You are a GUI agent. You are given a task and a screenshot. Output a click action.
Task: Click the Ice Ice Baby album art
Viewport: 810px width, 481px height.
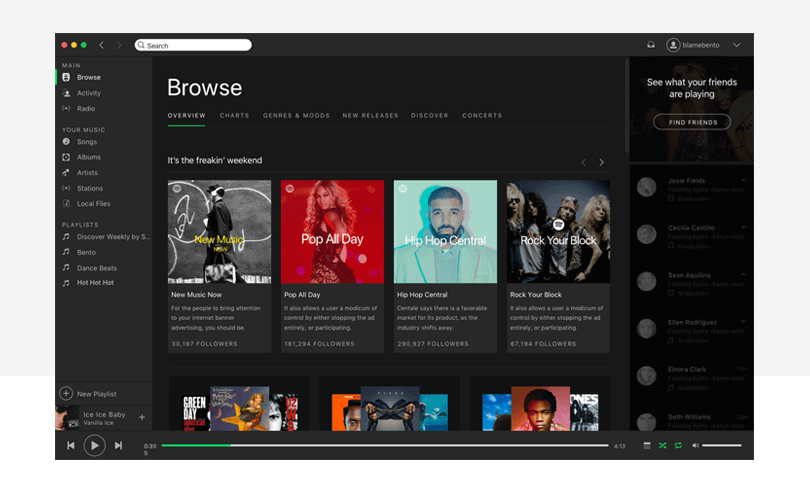pyautogui.click(x=68, y=417)
